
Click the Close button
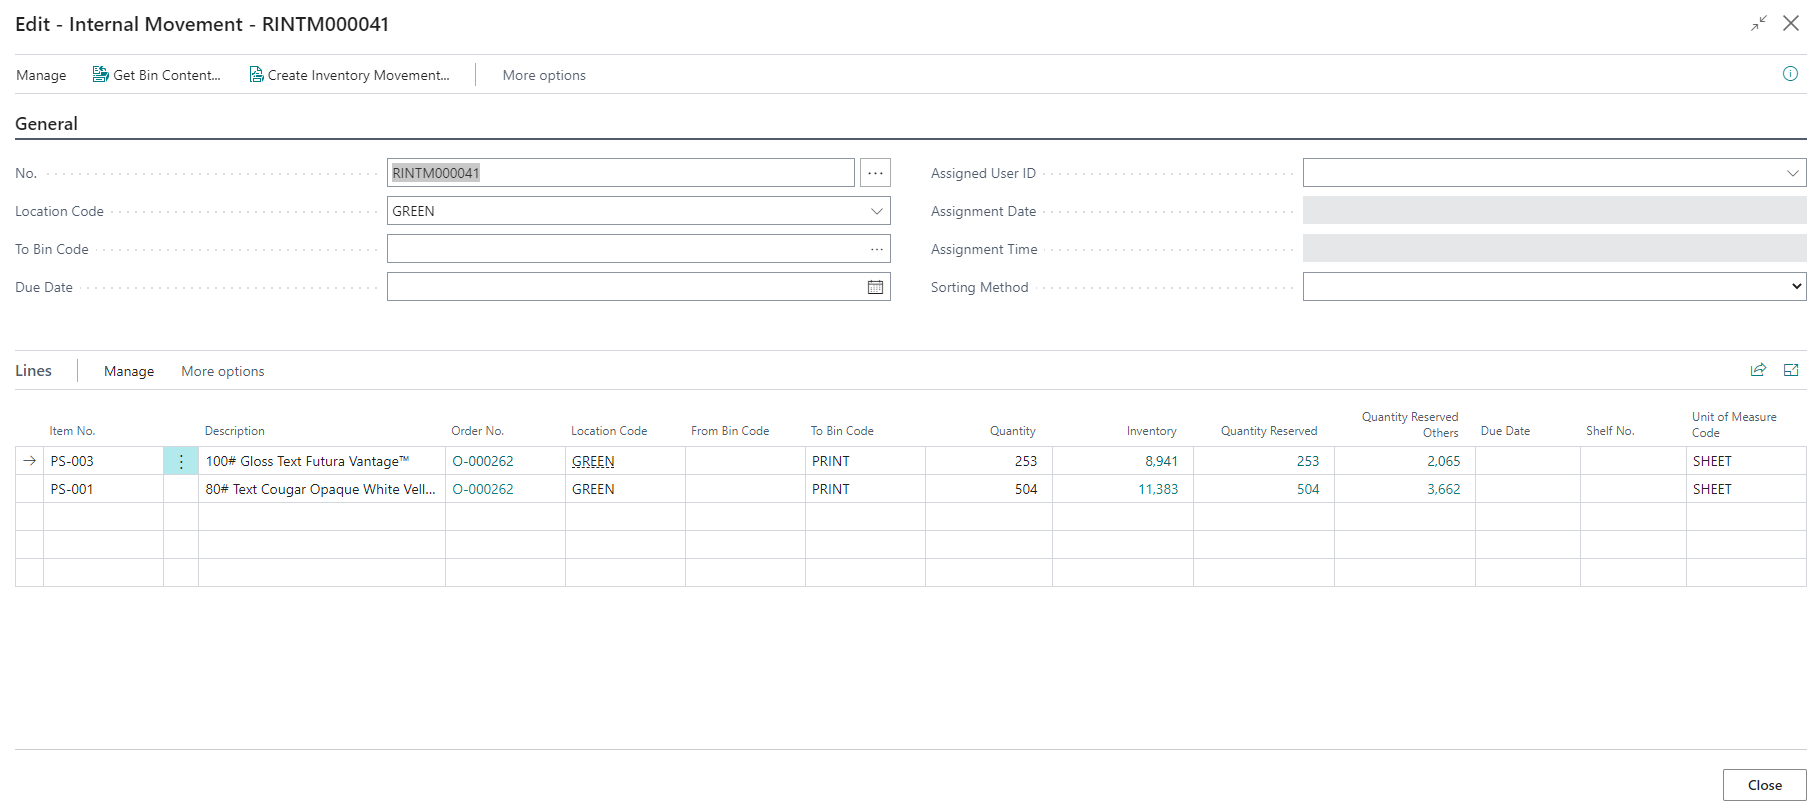(x=1764, y=785)
